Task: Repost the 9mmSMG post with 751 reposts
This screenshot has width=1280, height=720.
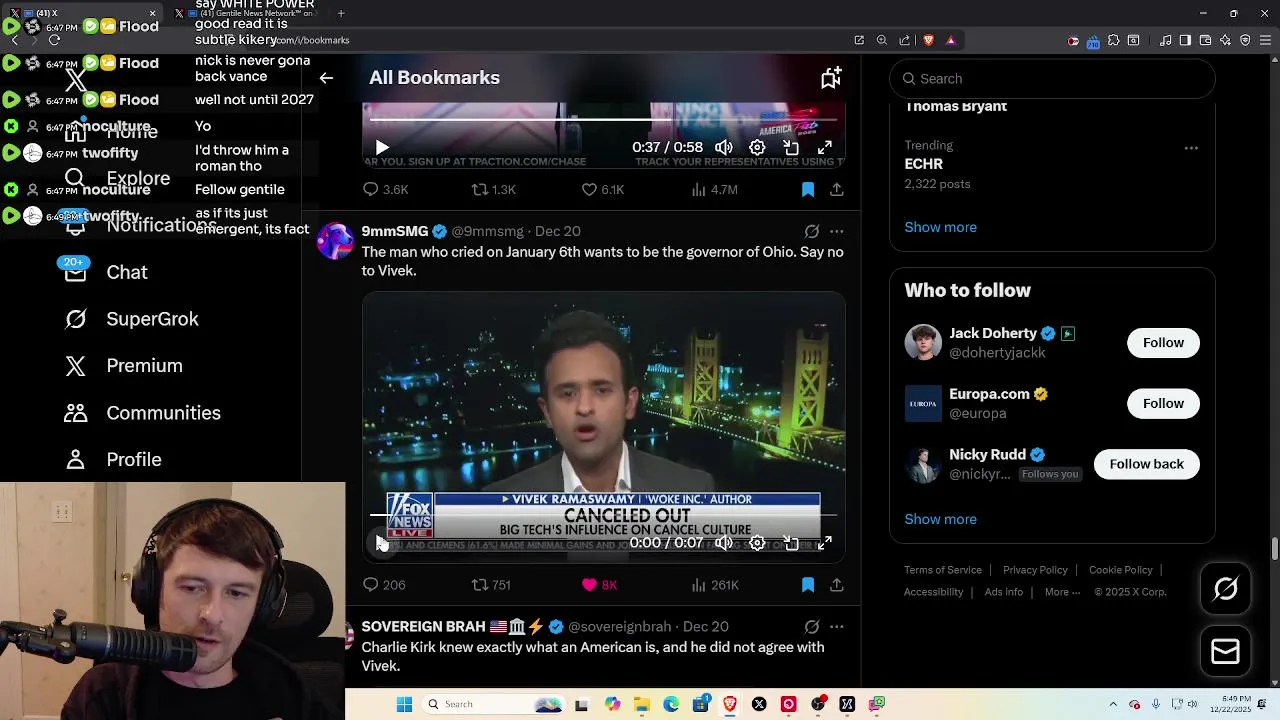Action: click(x=491, y=585)
